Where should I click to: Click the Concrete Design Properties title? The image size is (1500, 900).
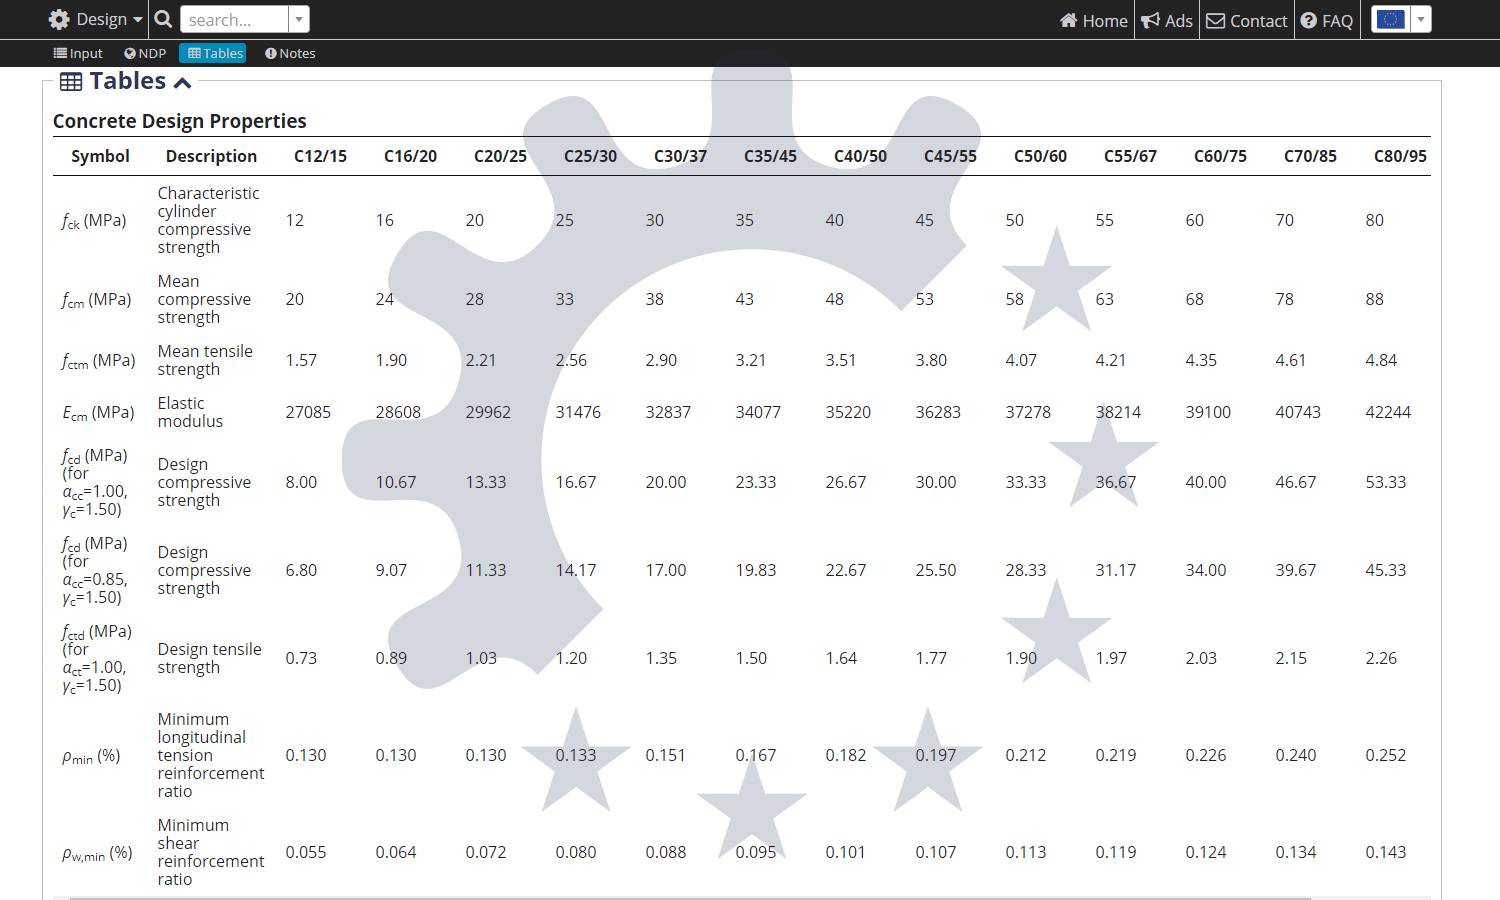pos(180,121)
